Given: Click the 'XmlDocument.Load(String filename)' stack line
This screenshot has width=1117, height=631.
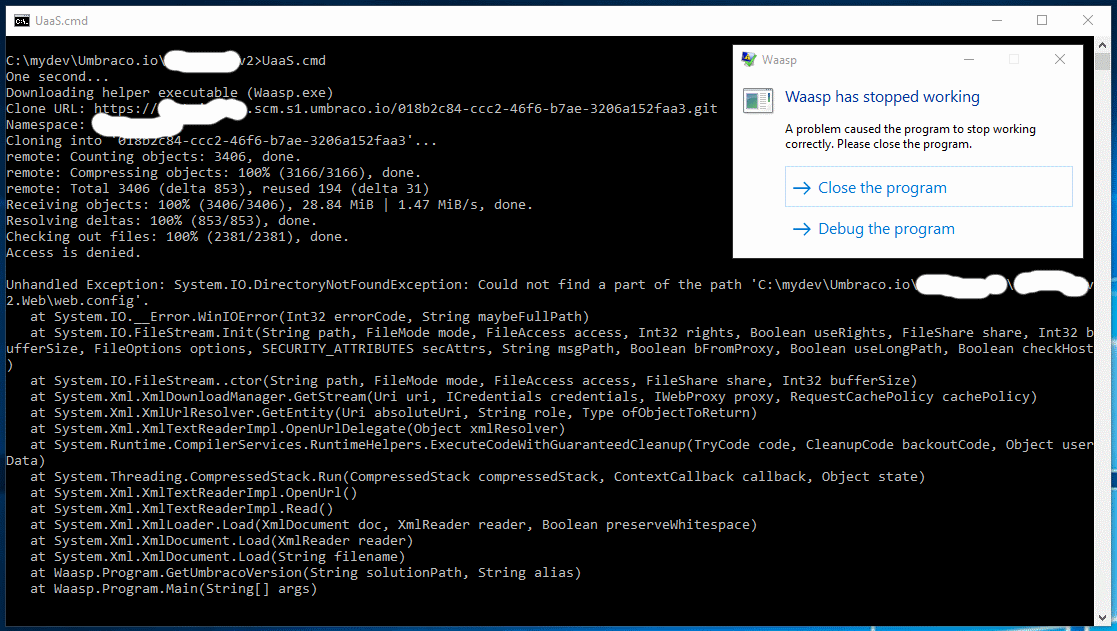Looking at the screenshot, I should click(217, 557).
